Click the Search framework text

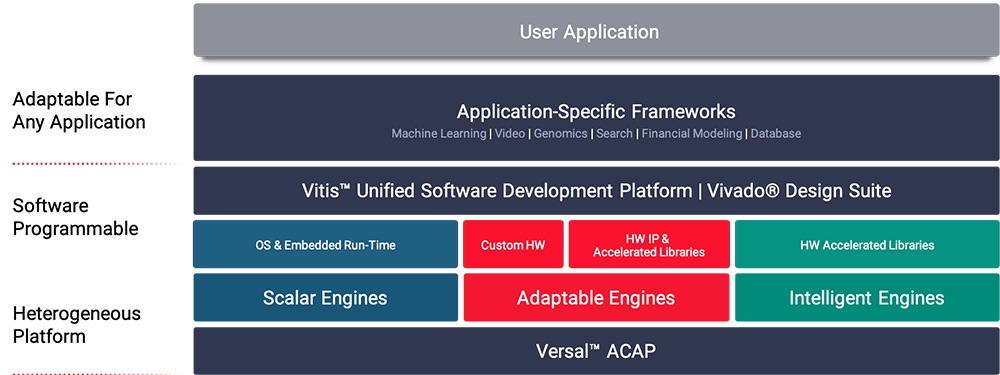pyautogui.click(x=614, y=134)
